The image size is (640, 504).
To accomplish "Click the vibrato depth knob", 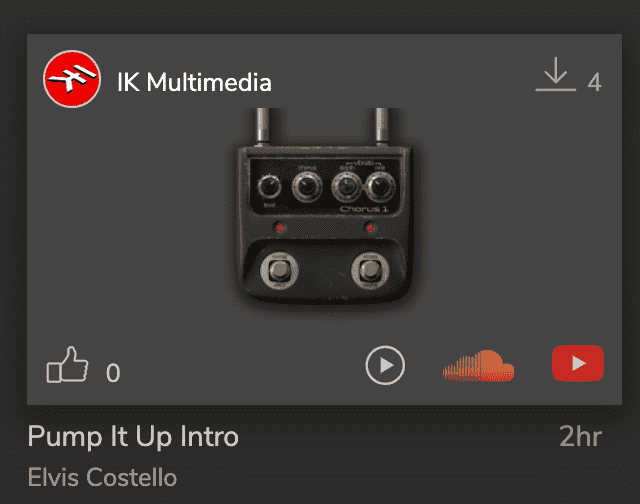I will [345, 185].
